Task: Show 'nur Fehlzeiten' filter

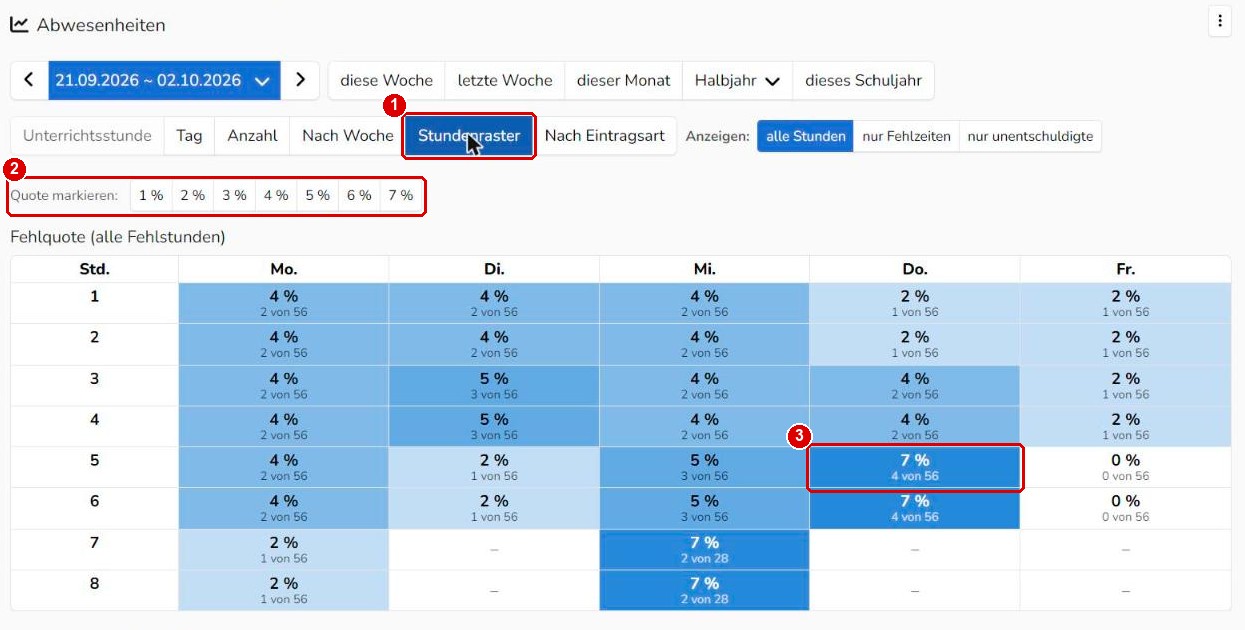Action: tap(906, 136)
